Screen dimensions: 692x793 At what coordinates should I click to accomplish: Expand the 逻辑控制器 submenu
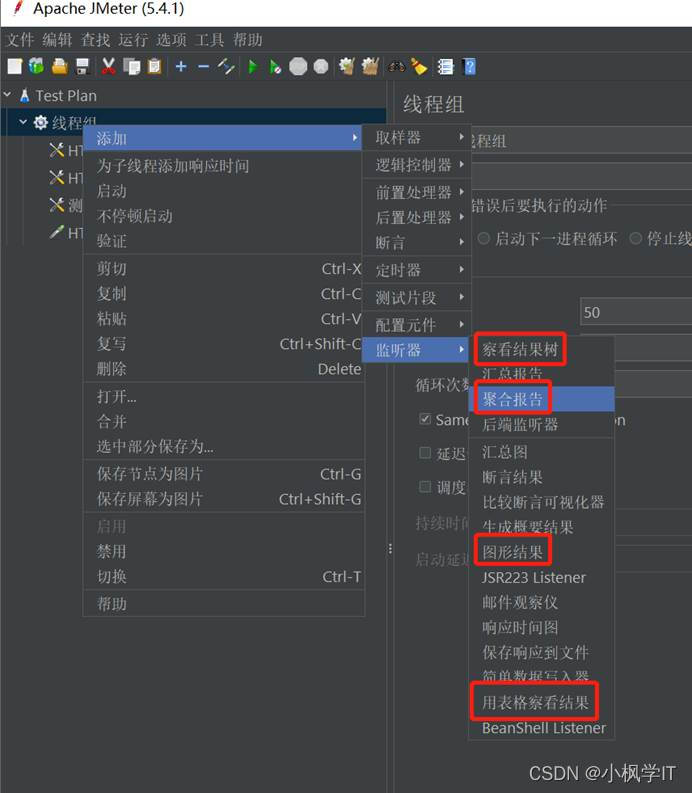[417, 164]
